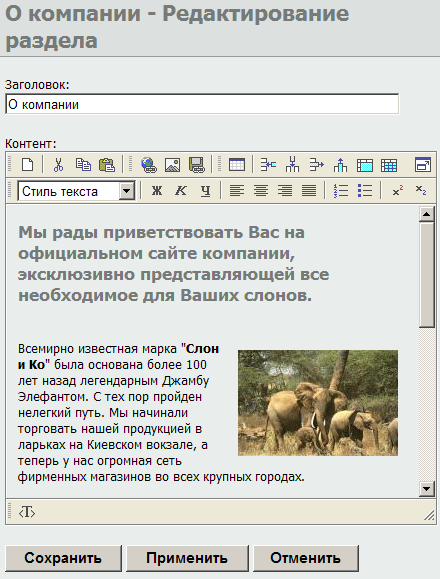440x579 pixels.
Task: Open cell properties icon with cyan cell
Action: tap(365, 165)
